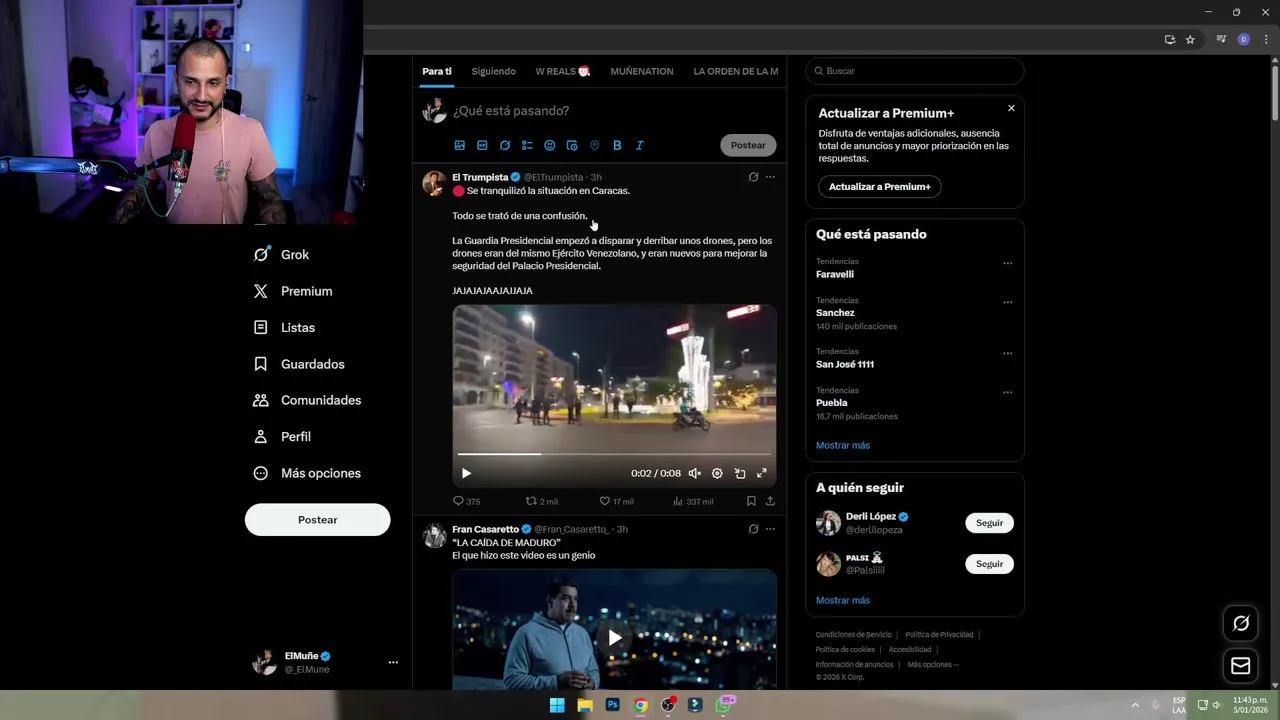The width and height of the screenshot is (1280, 720).
Task: Repost the El Trumpista post with 2 mil reposts
Action: click(542, 501)
